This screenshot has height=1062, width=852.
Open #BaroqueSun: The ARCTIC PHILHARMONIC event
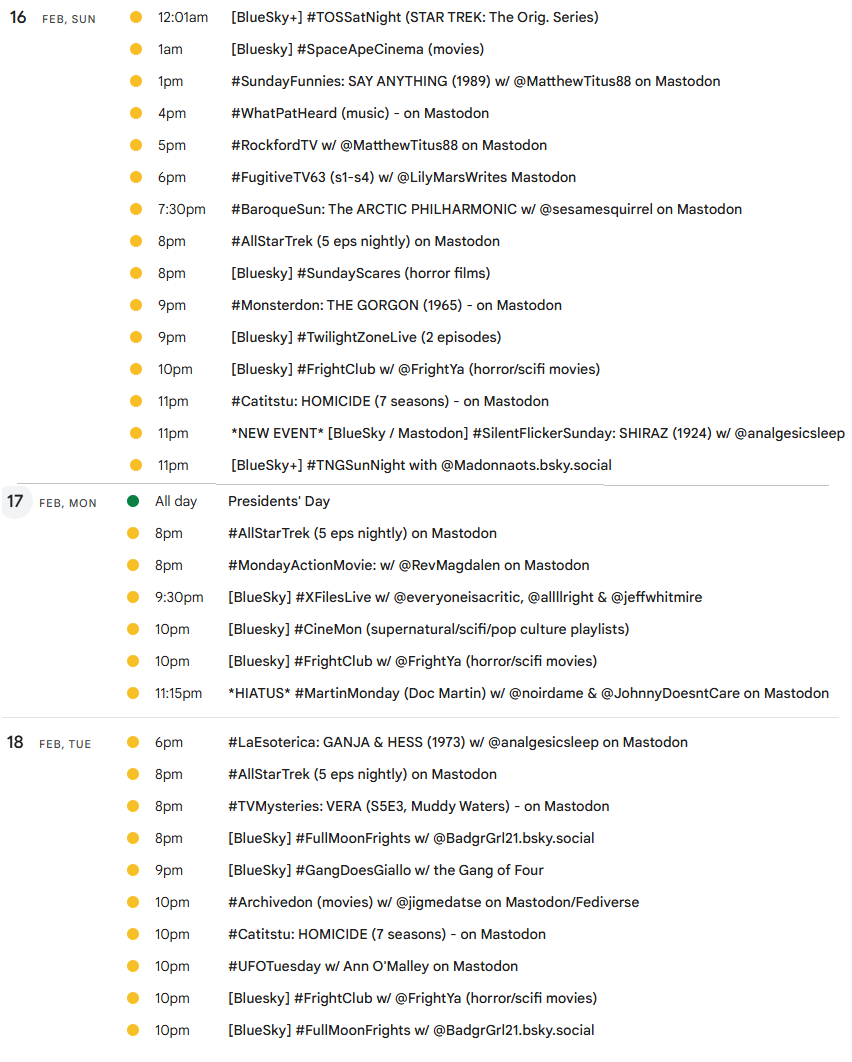point(486,209)
